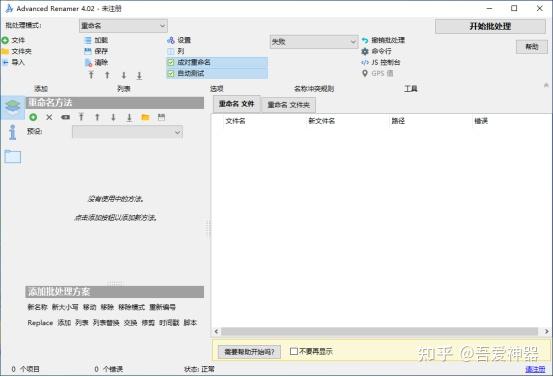Open Settings in the options group
This screenshot has height=377, width=553.
[171, 40]
